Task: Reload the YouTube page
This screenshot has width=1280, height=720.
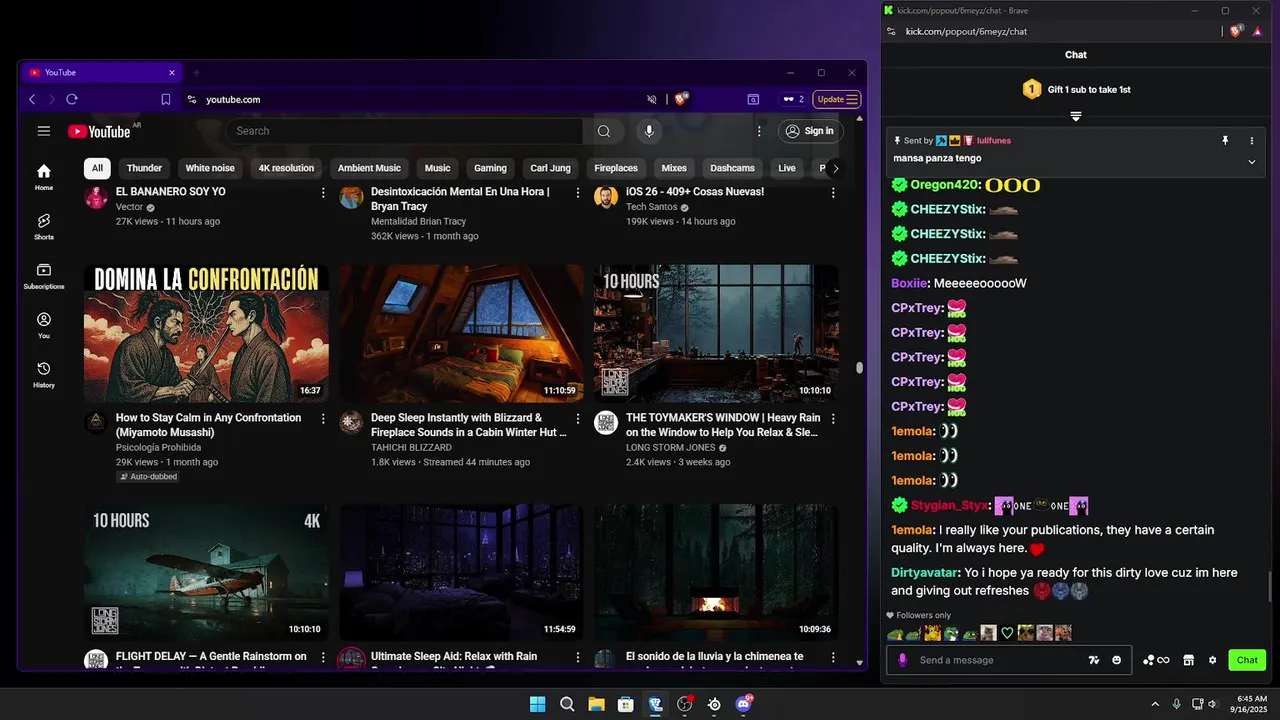Action: 72,99
